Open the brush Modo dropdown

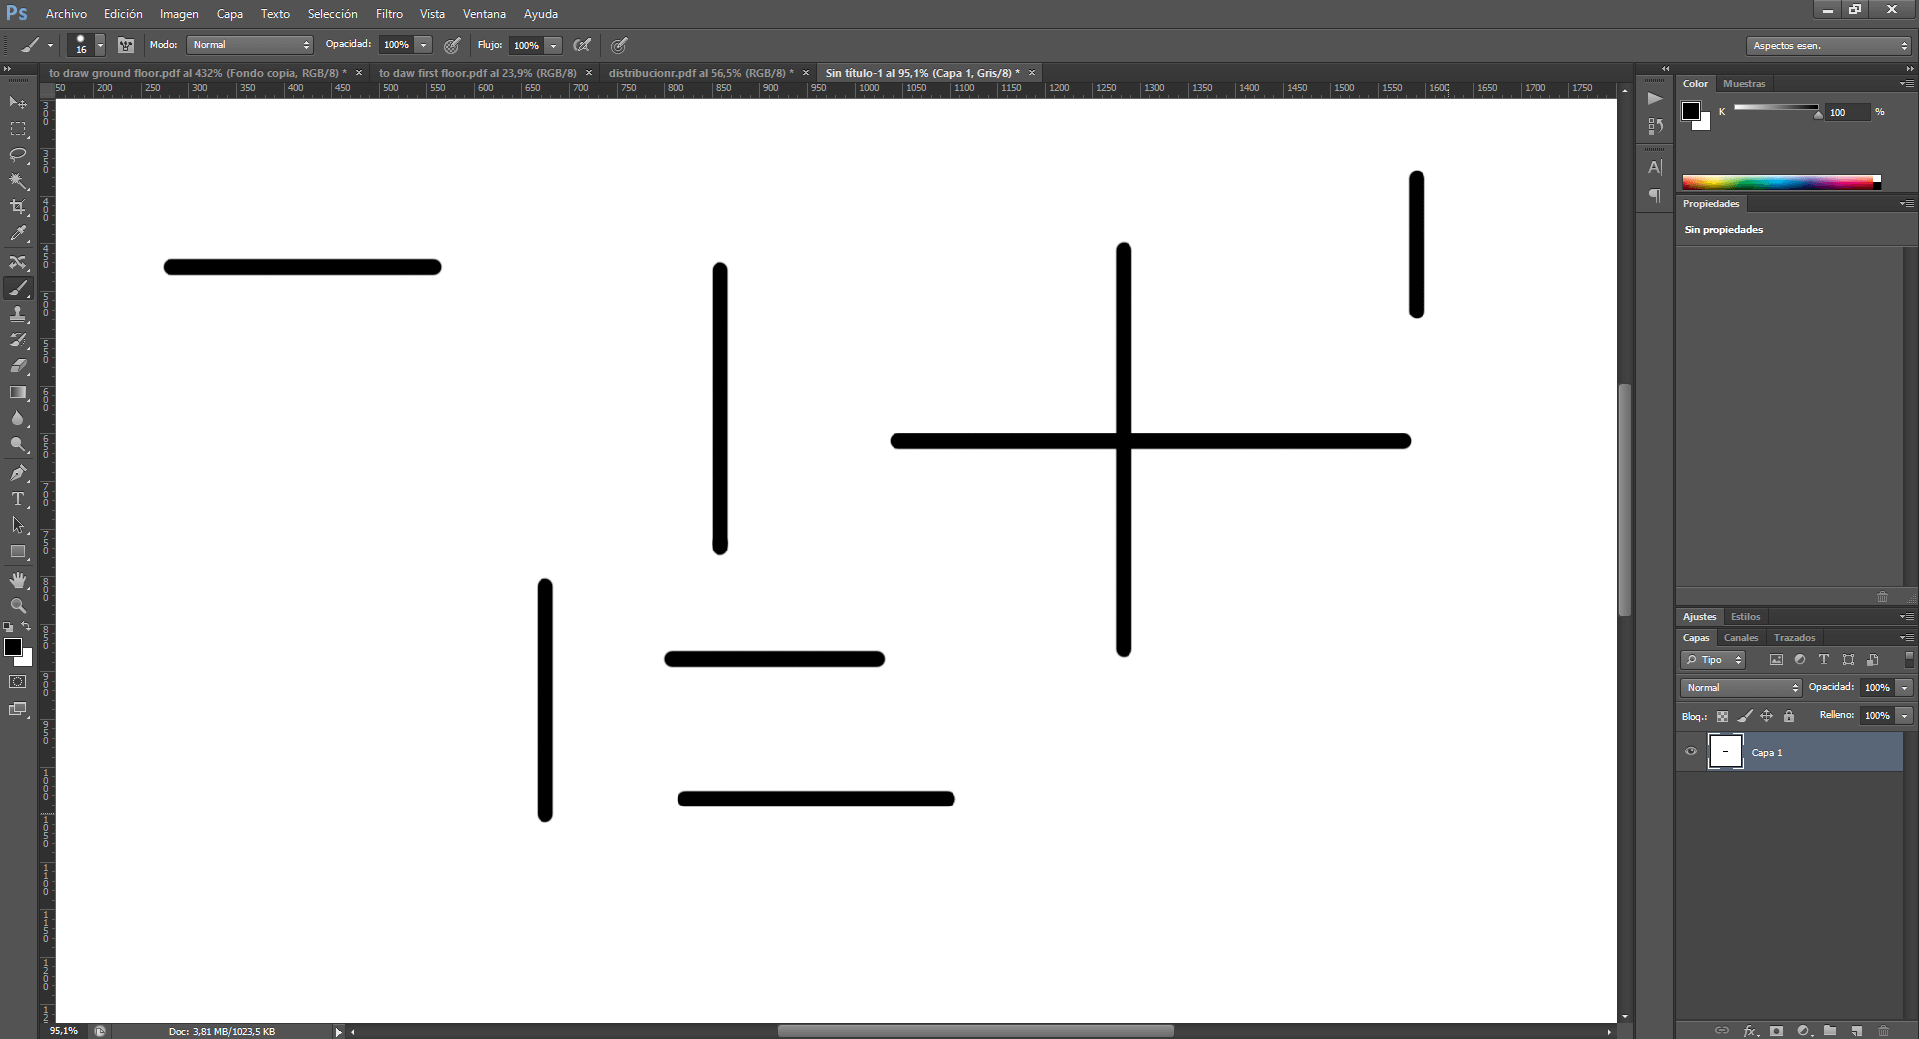tap(250, 45)
